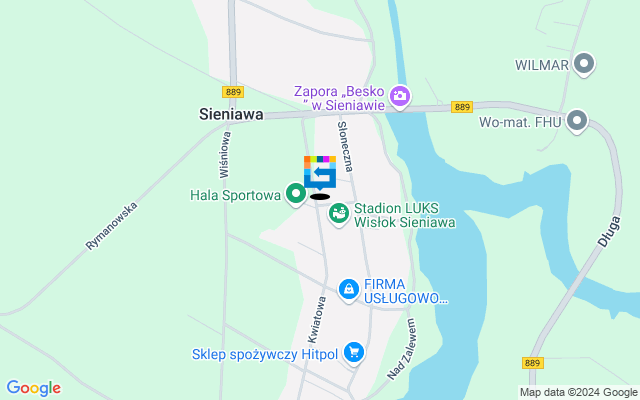This screenshot has width=640, height=400.
Task: Select the Słoneczna street label
Action: coord(345,147)
